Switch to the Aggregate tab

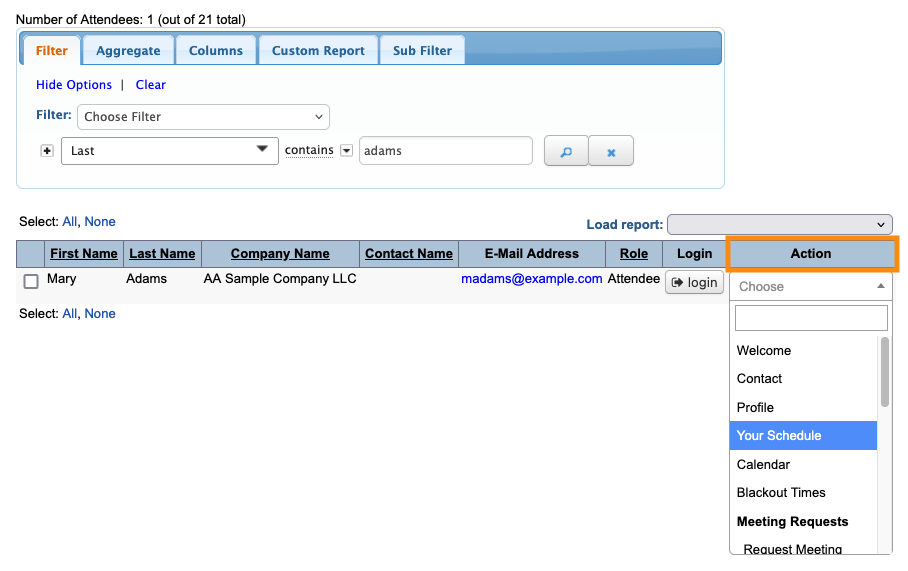(x=128, y=50)
